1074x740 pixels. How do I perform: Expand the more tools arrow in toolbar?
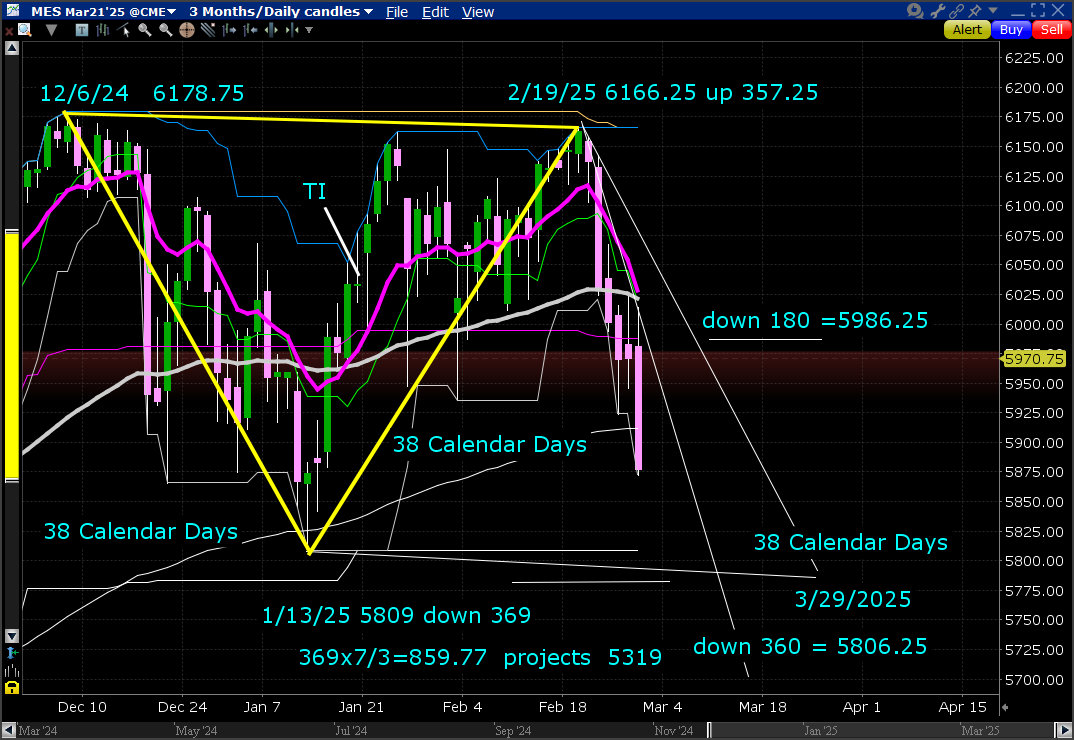pyautogui.click(x=309, y=30)
